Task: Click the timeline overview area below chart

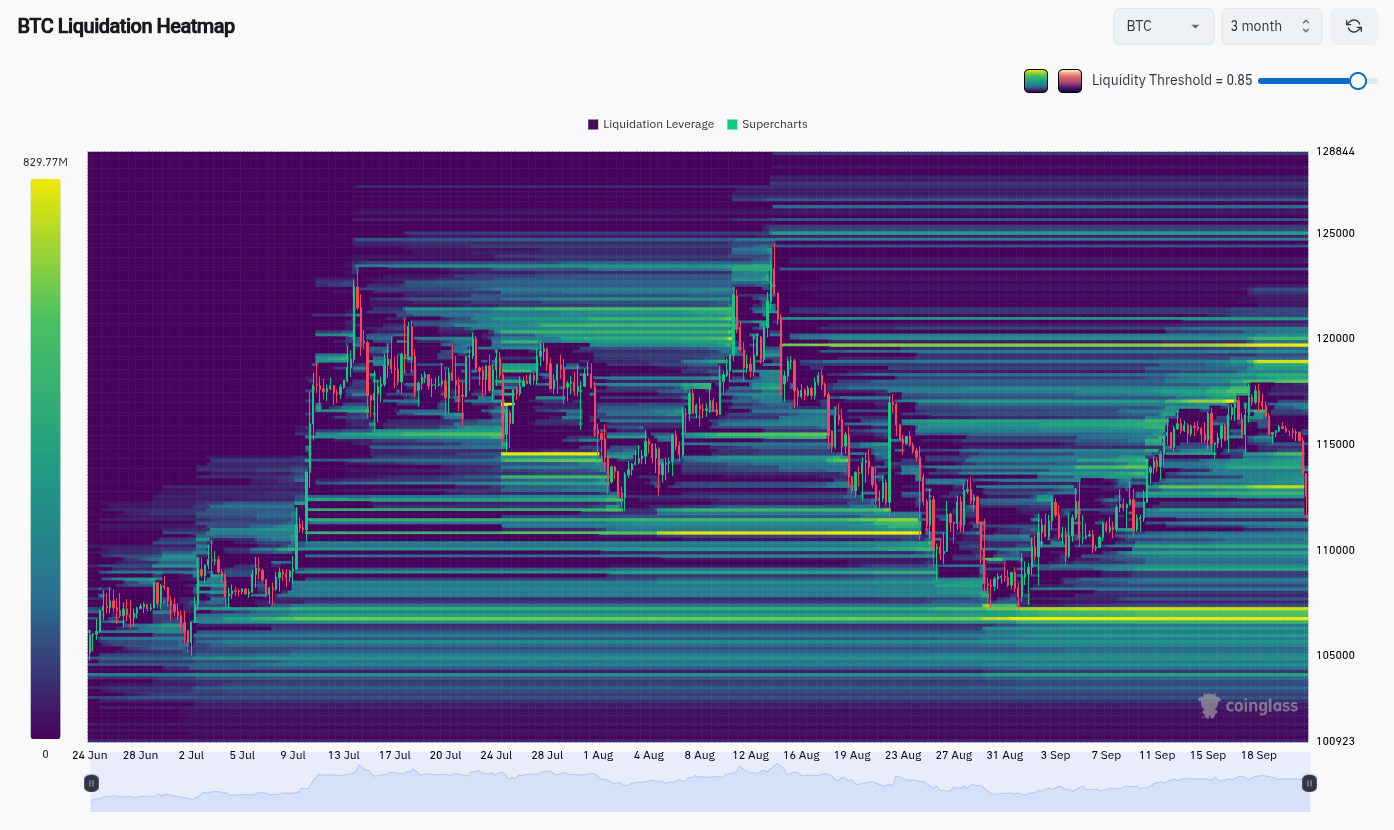Action: 700,790
